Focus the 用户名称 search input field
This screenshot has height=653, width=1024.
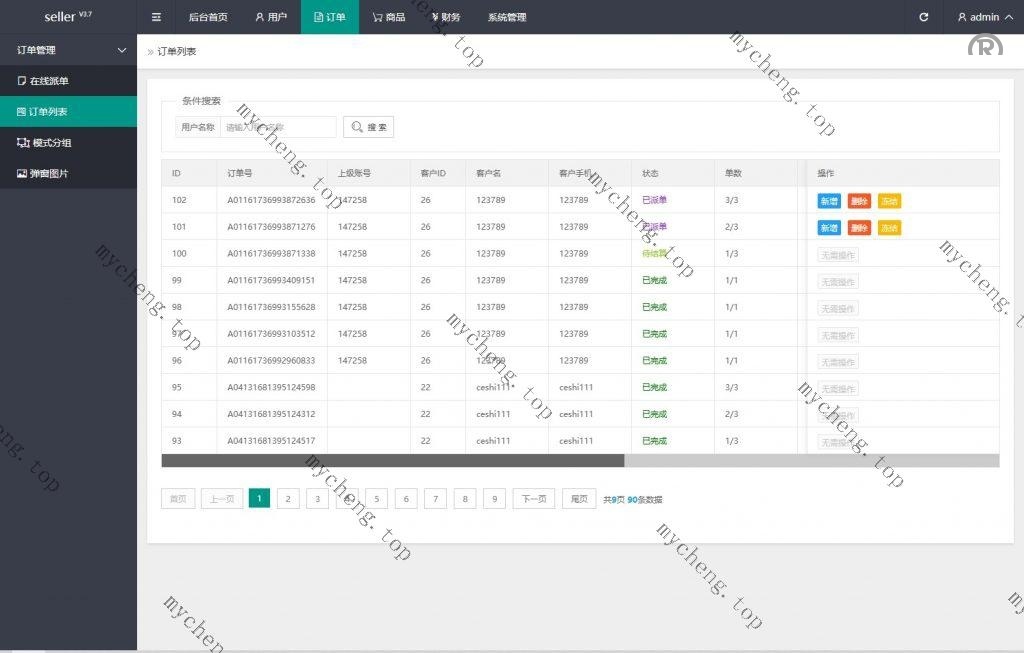click(x=278, y=127)
